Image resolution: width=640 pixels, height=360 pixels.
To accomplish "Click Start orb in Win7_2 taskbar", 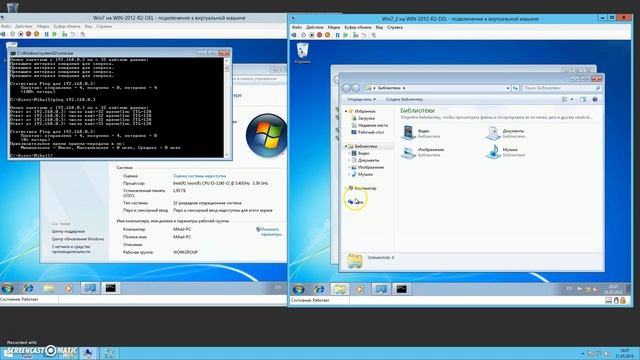I will pyautogui.click(x=298, y=289).
